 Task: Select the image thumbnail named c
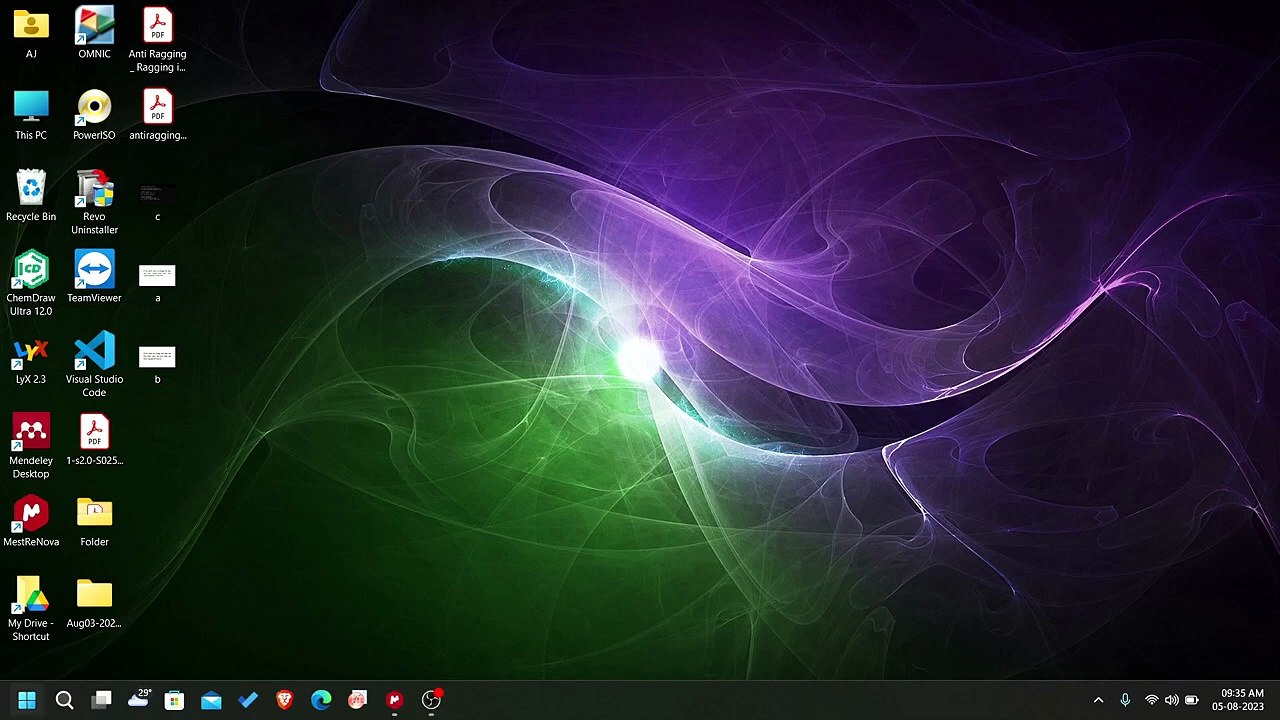point(157,193)
